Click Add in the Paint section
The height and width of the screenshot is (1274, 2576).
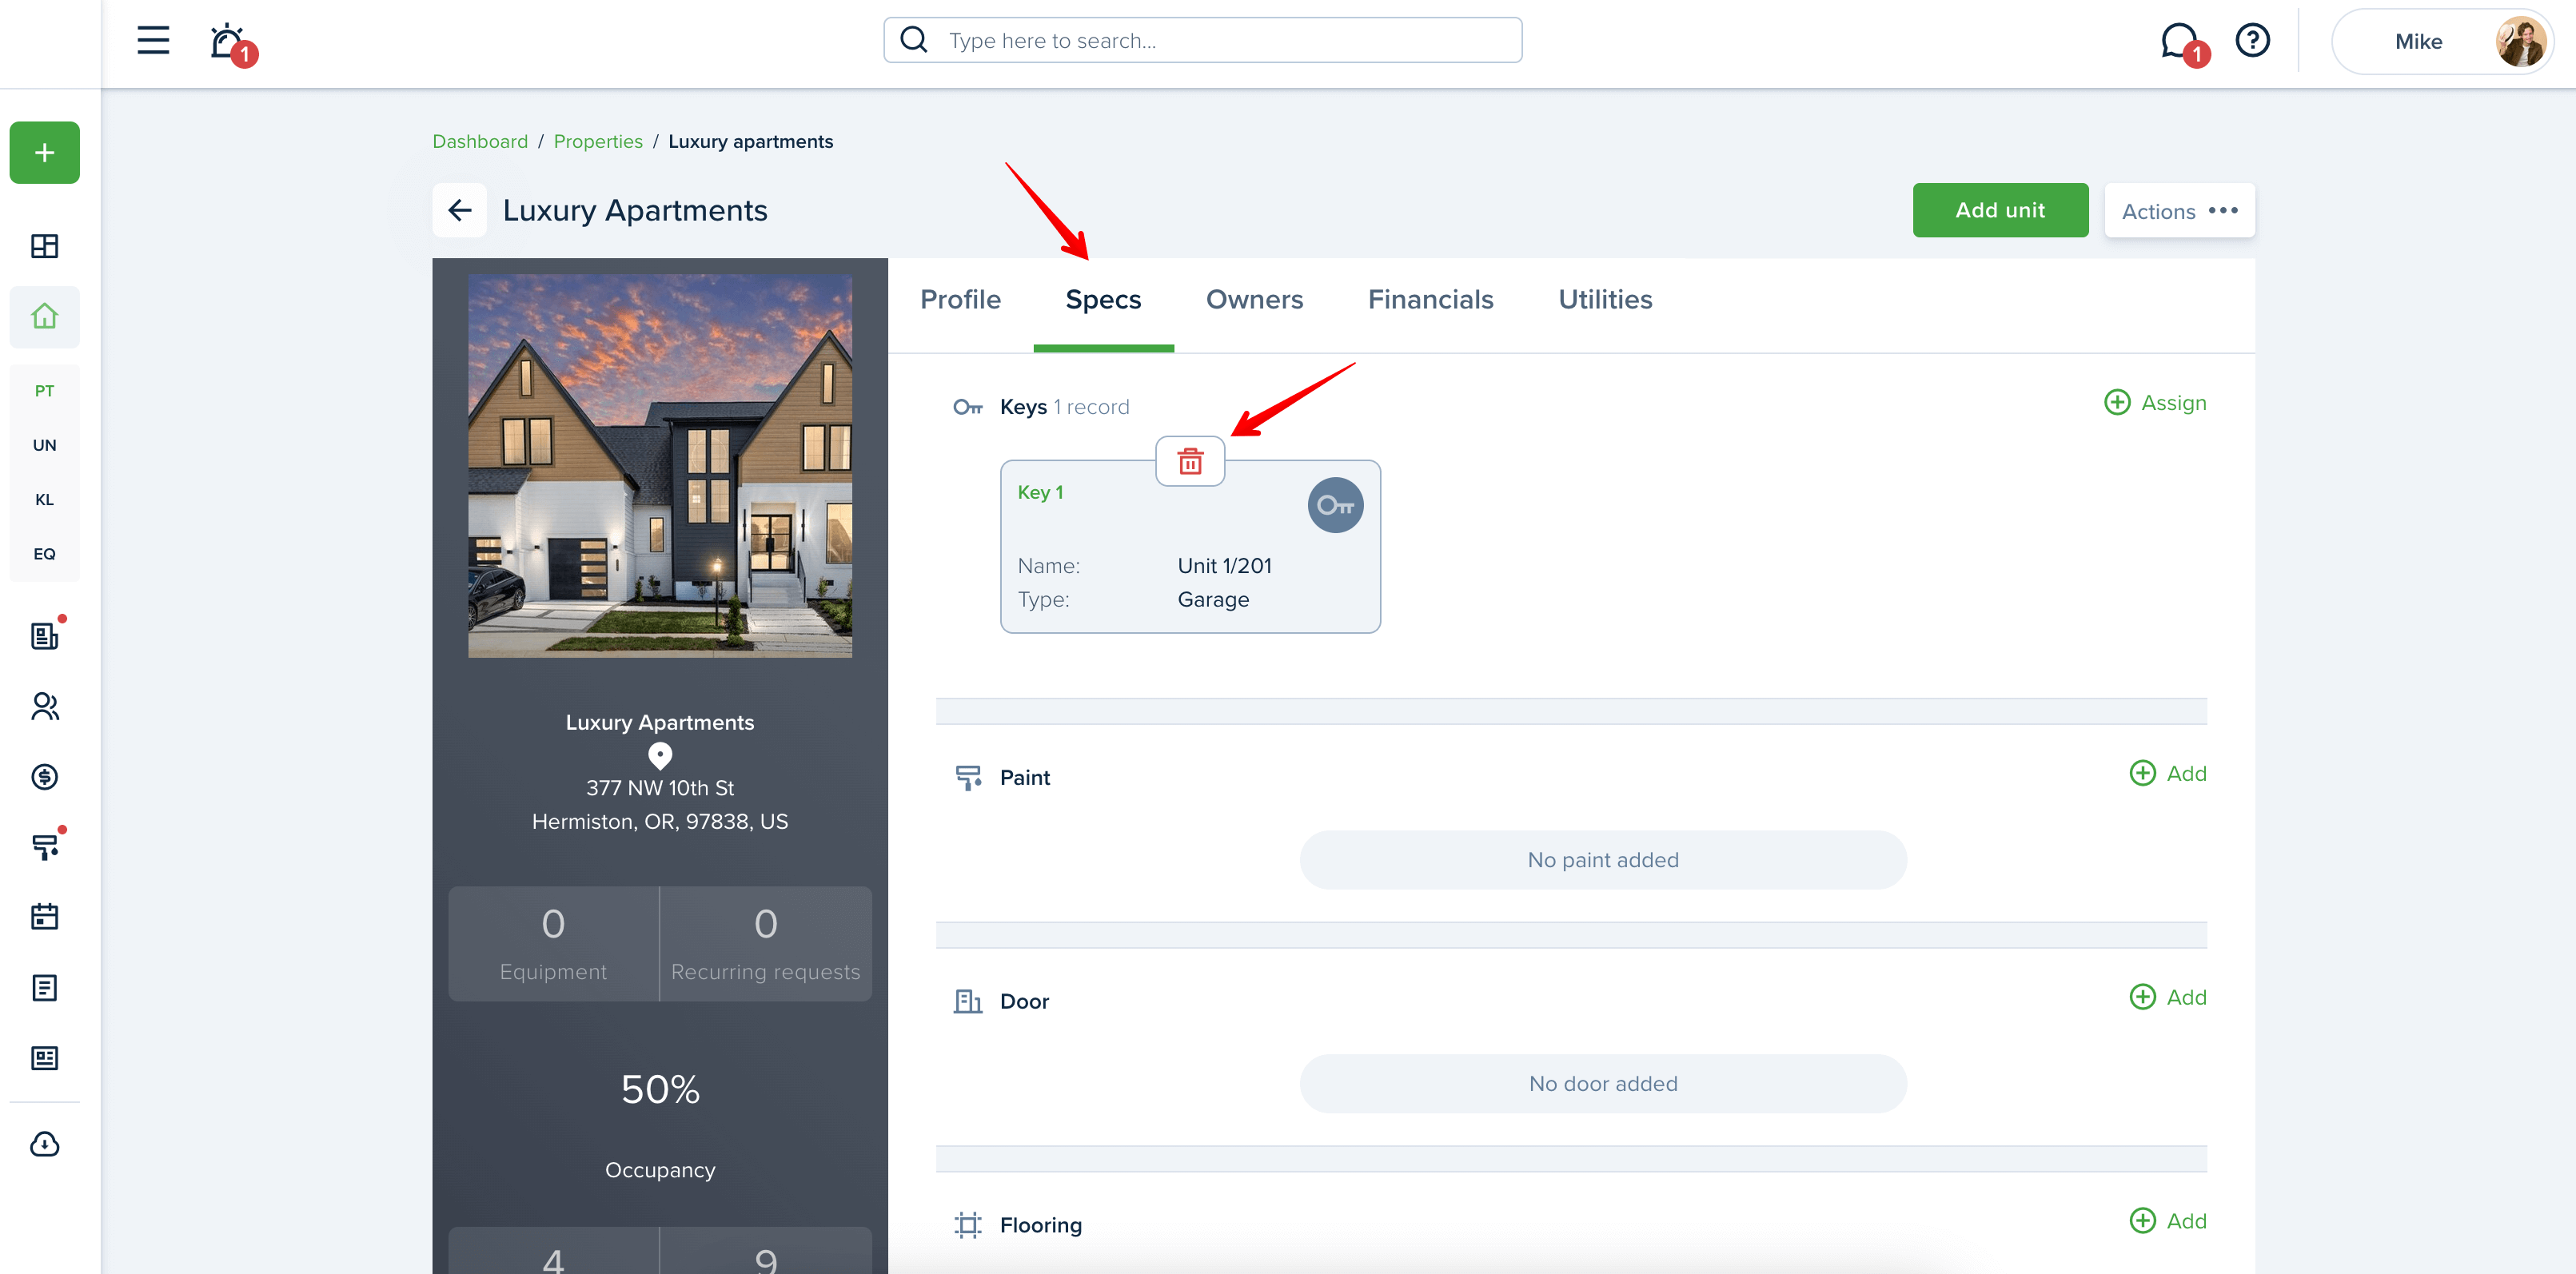2168,774
